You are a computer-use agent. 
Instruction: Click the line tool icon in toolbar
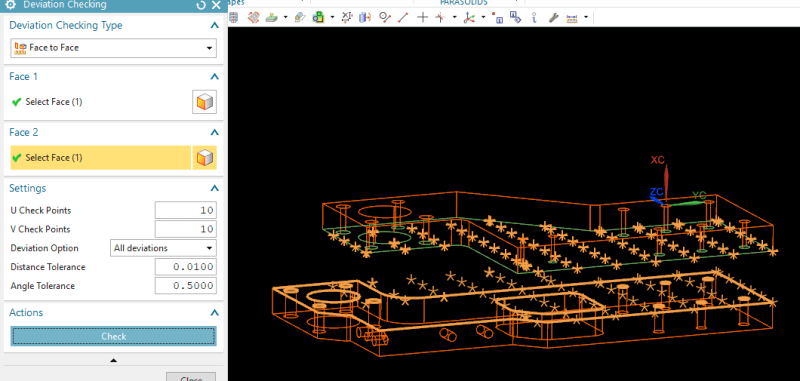click(403, 17)
